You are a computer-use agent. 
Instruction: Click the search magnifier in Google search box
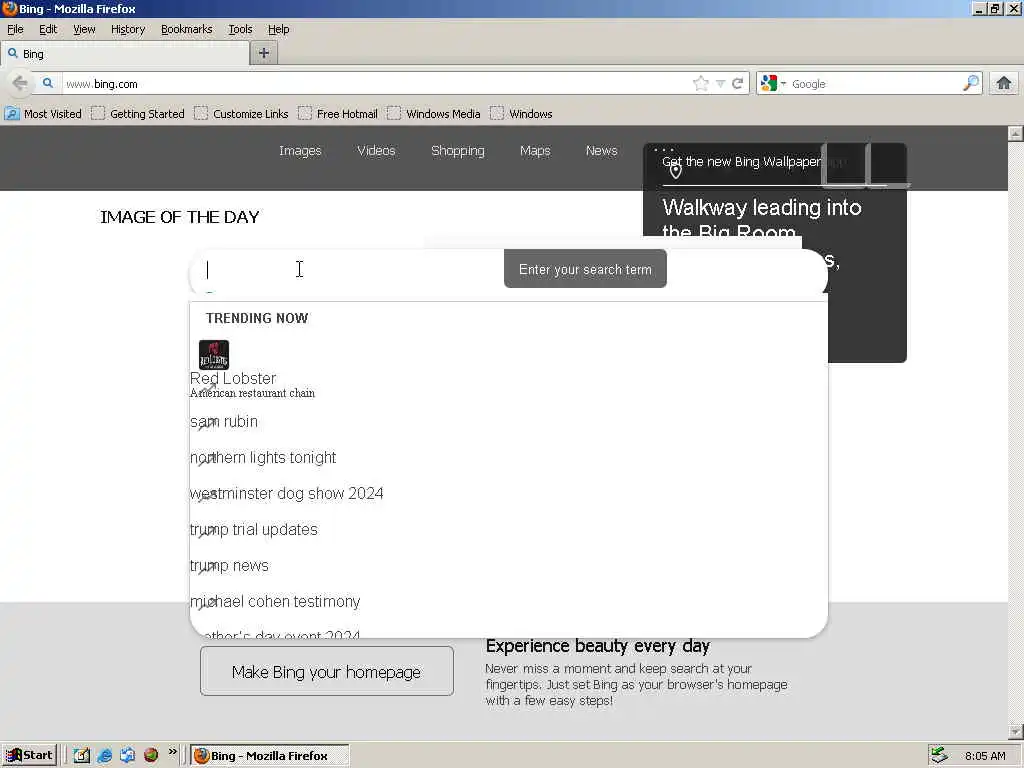click(x=971, y=83)
